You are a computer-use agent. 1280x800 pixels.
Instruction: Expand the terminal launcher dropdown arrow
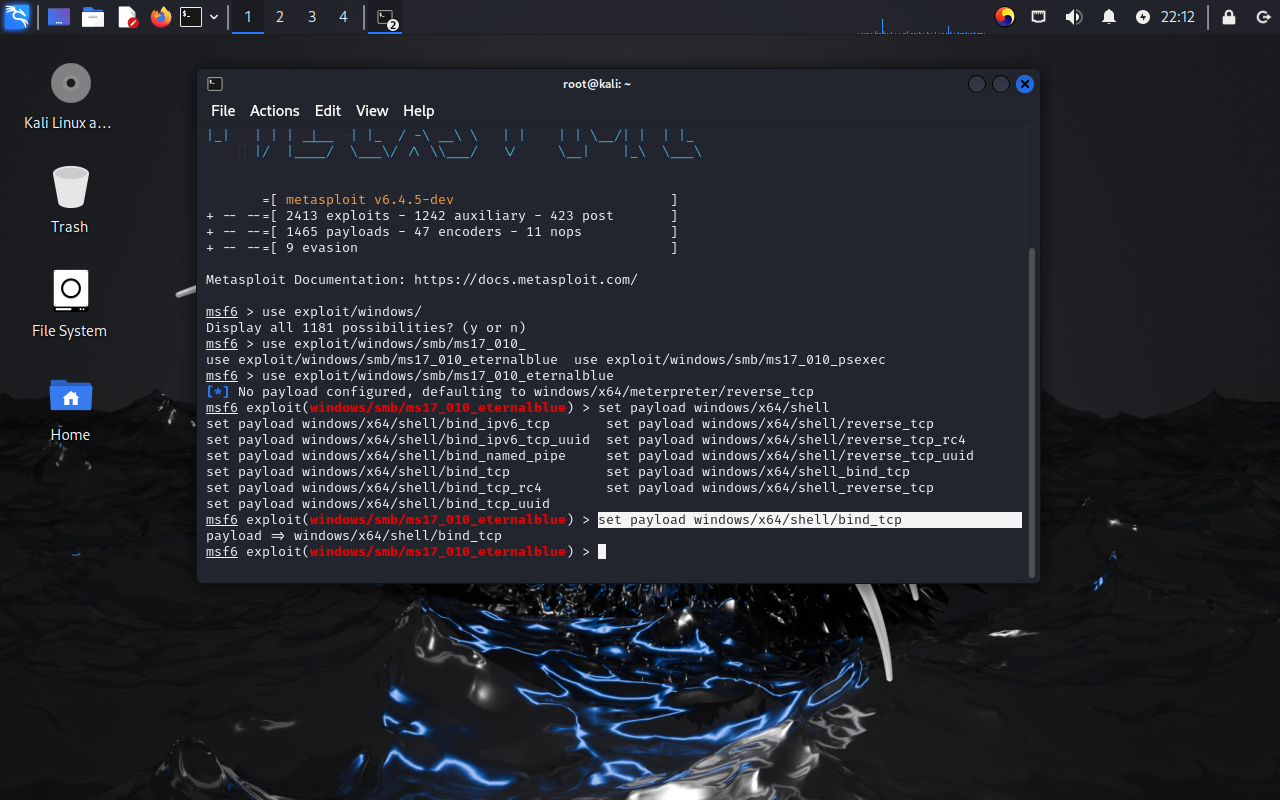pyautogui.click(x=214, y=17)
